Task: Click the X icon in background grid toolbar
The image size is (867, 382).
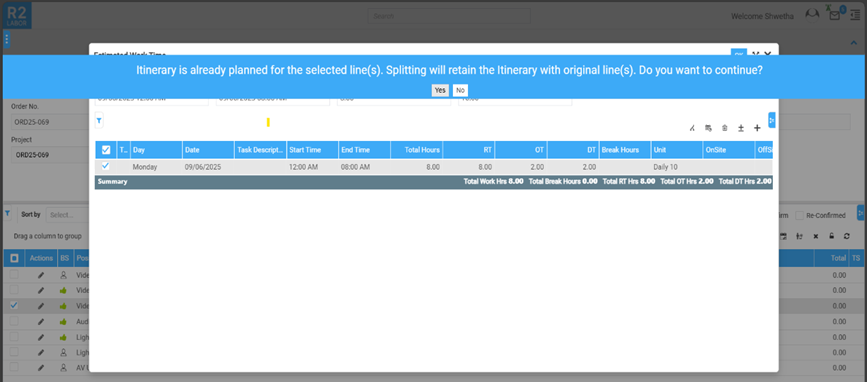Action: tap(816, 236)
